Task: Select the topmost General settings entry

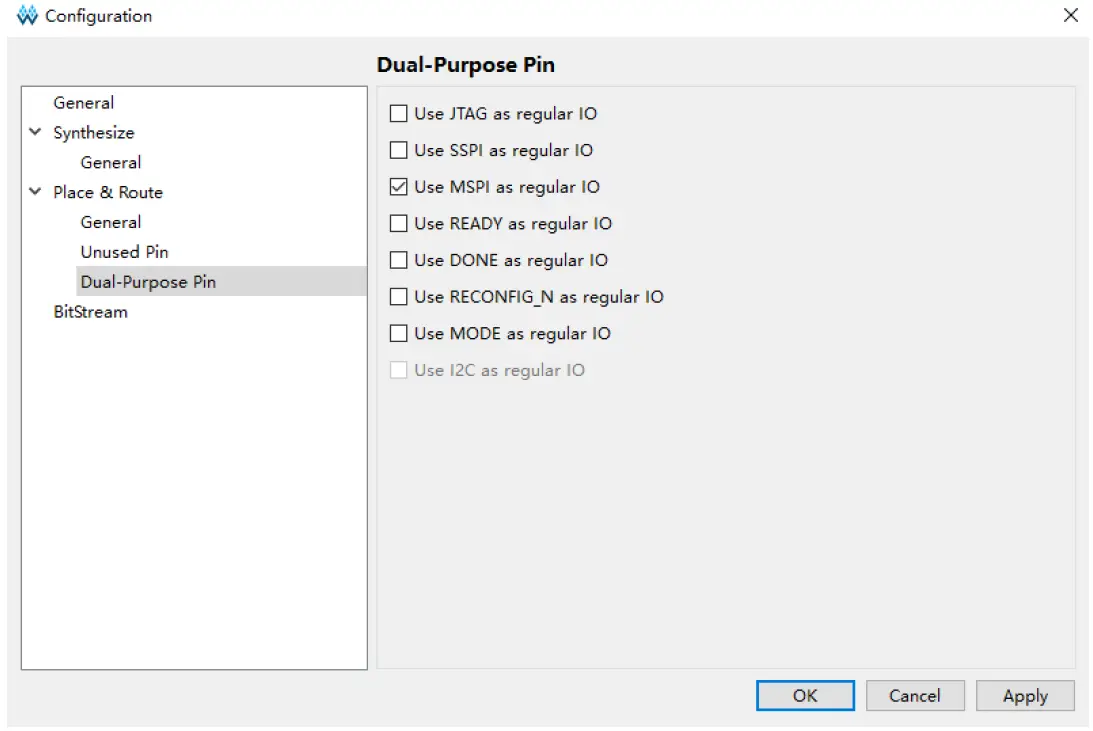Action: click(x=83, y=102)
